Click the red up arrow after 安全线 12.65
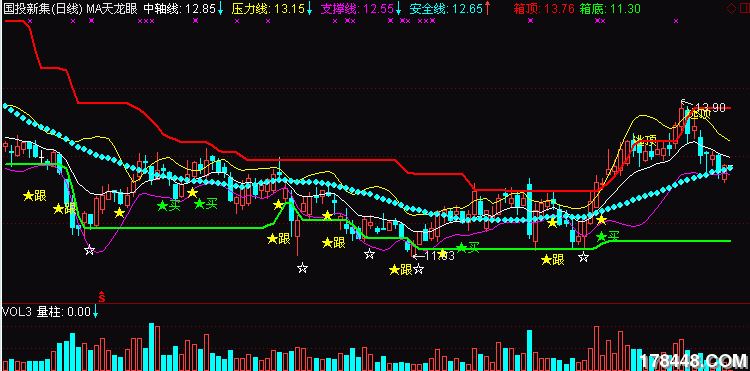Image resolution: width=750 pixels, height=371 pixels. coord(487,8)
